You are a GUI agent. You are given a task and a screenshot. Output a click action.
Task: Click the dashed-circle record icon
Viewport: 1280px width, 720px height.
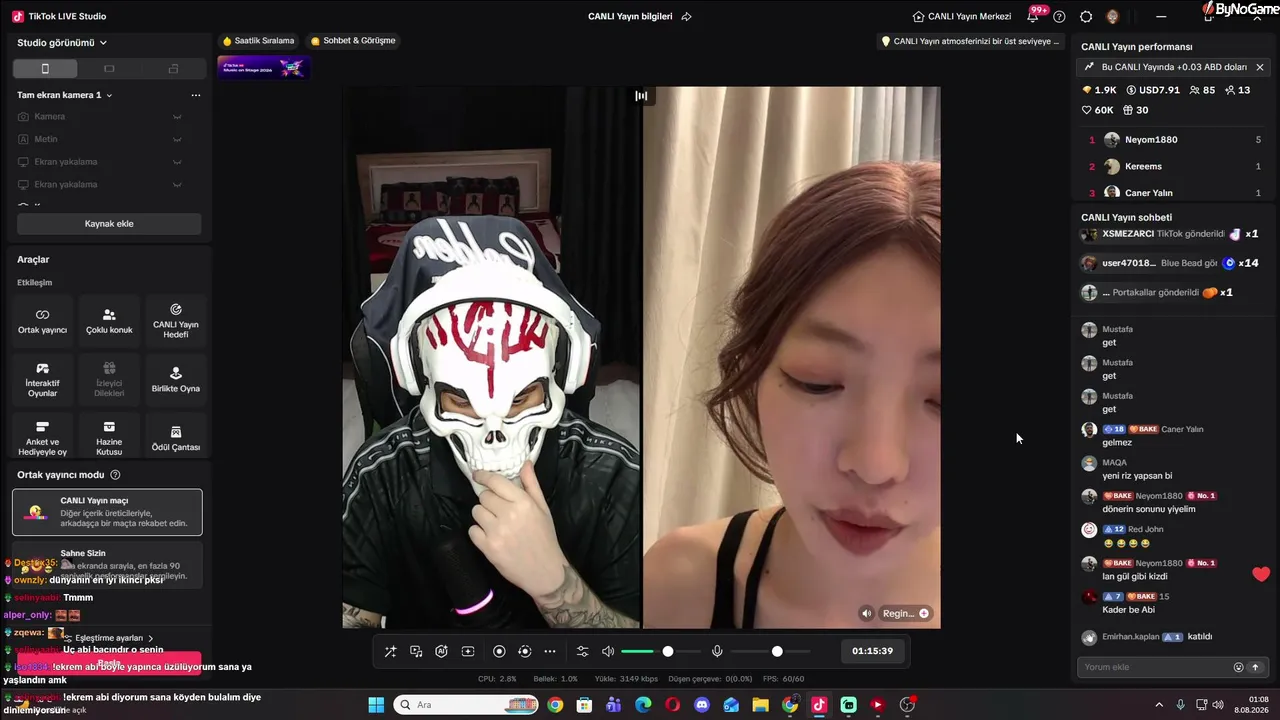[524, 652]
